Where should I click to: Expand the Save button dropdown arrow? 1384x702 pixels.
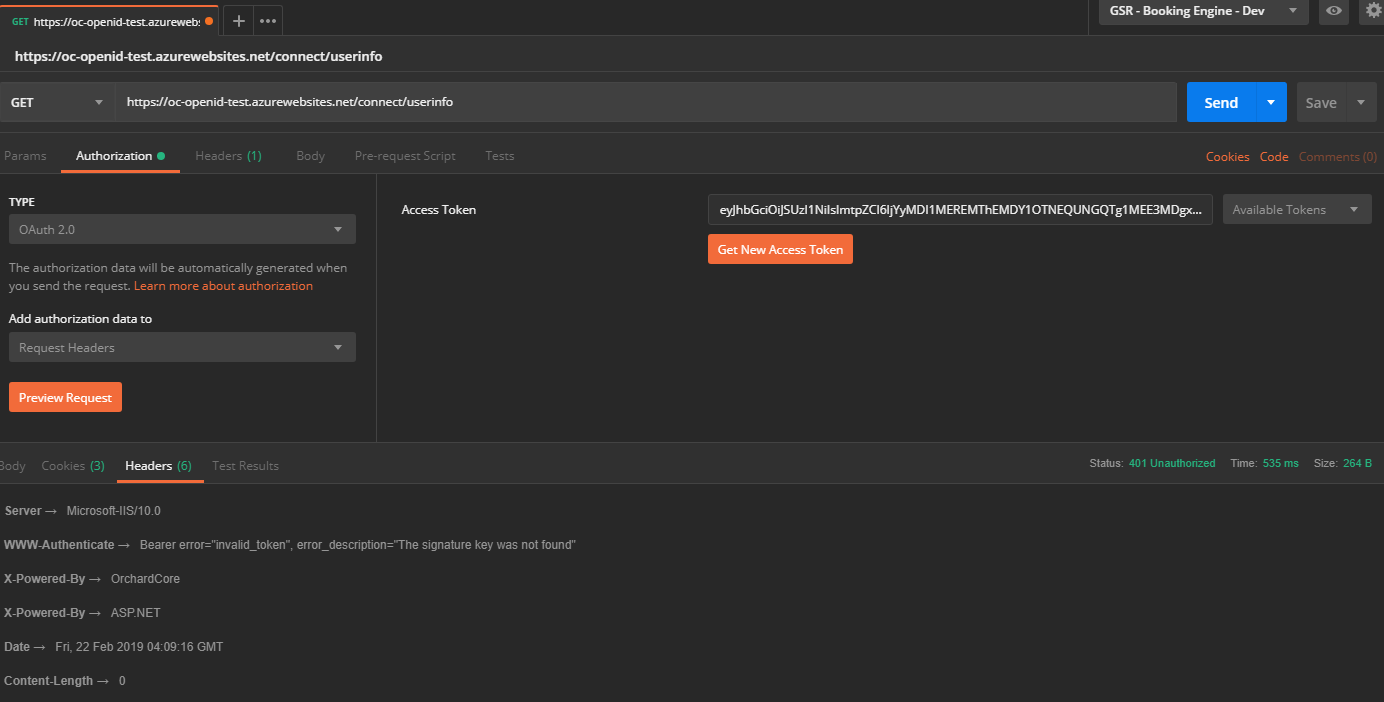coord(1361,101)
